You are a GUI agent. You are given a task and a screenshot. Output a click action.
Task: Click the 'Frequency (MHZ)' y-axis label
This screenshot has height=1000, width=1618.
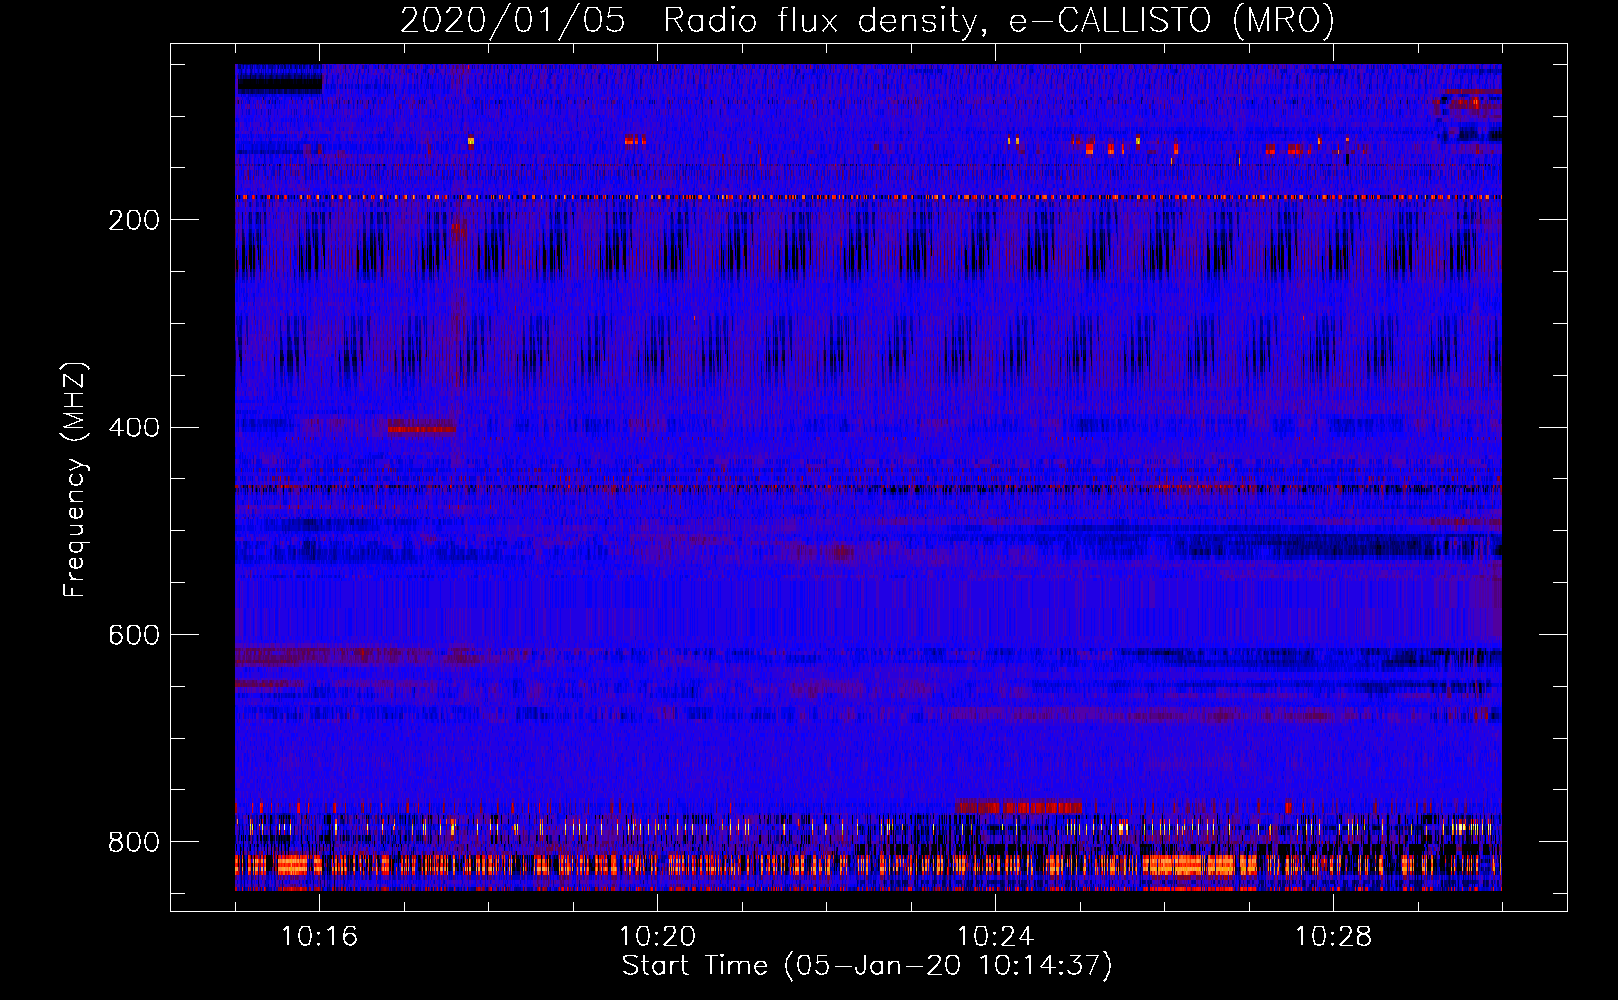74,479
